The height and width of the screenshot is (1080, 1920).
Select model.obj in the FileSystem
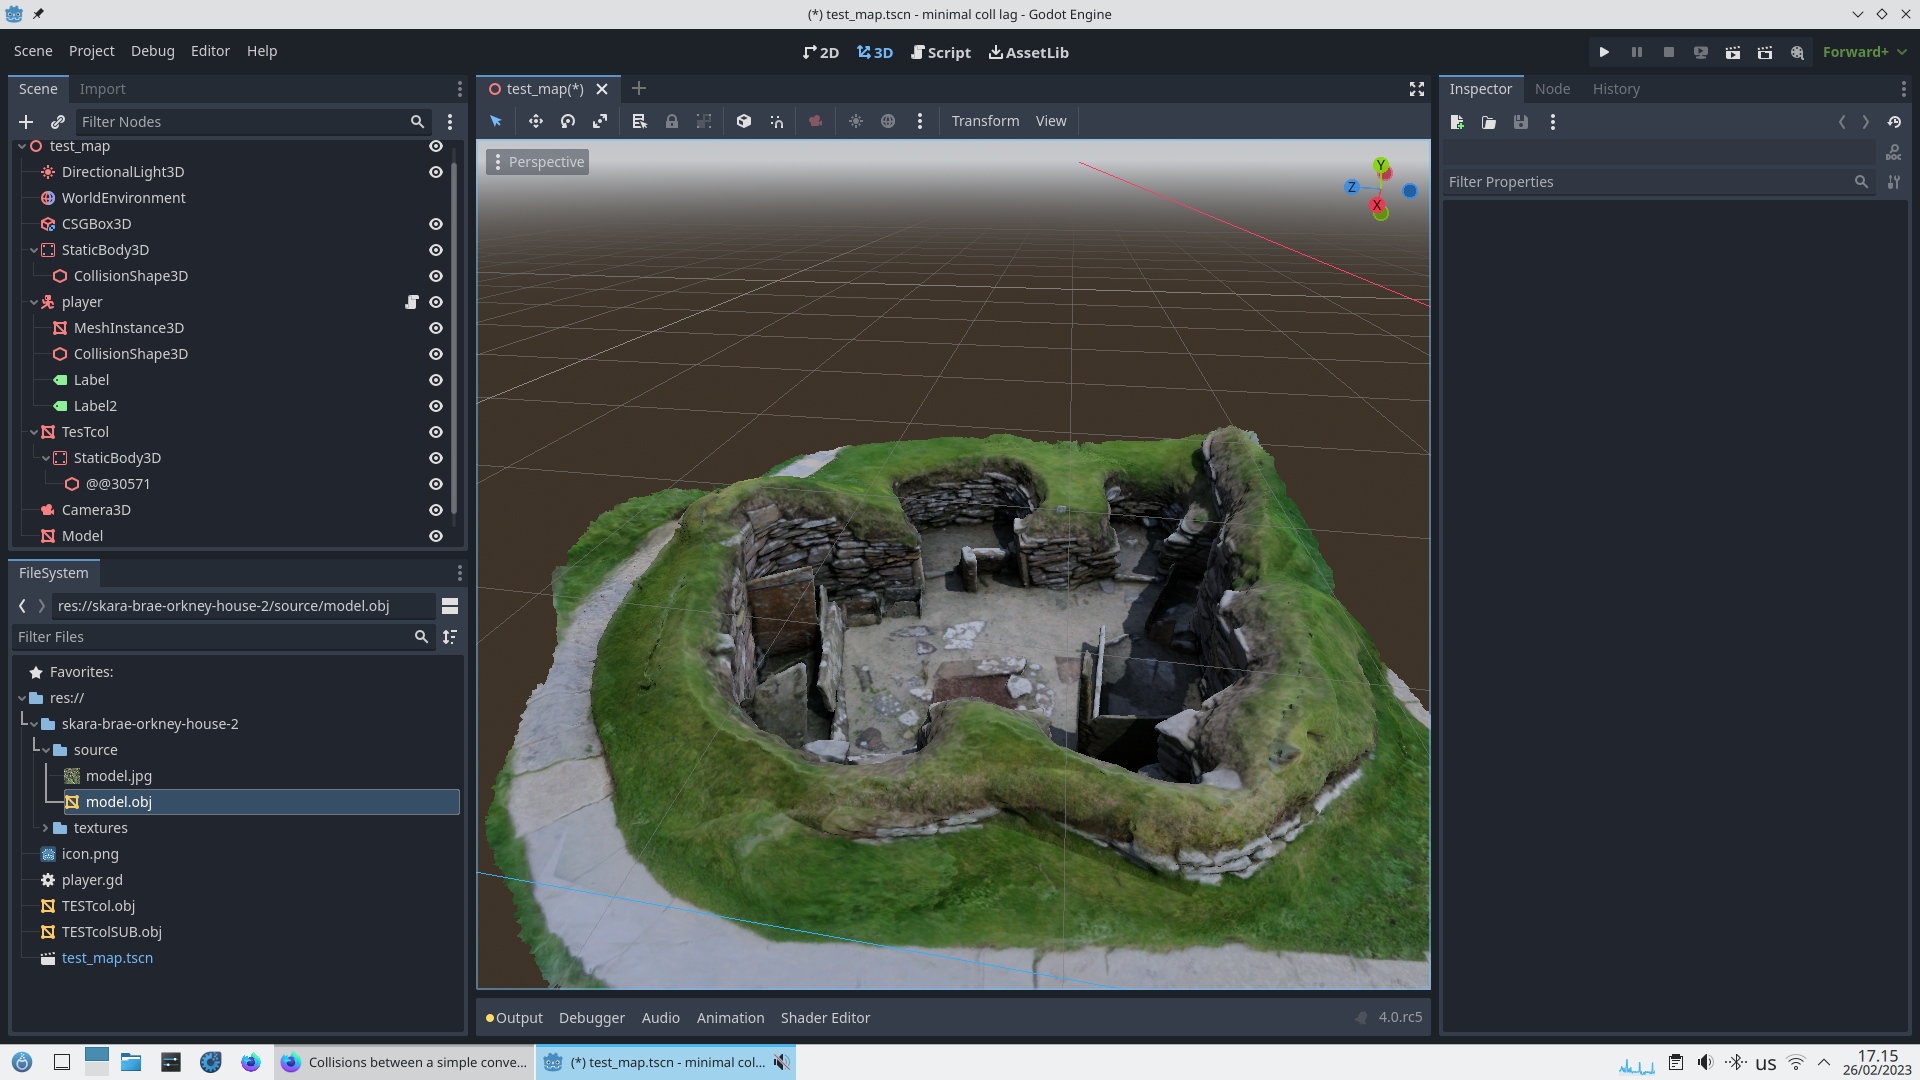[x=118, y=801]
